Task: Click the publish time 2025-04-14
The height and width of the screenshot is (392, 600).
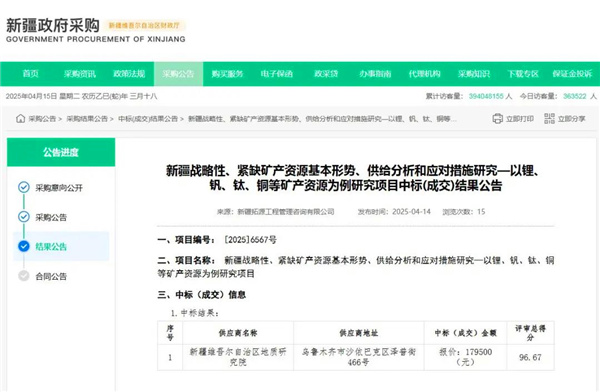Action: click(x=411, y=212)
